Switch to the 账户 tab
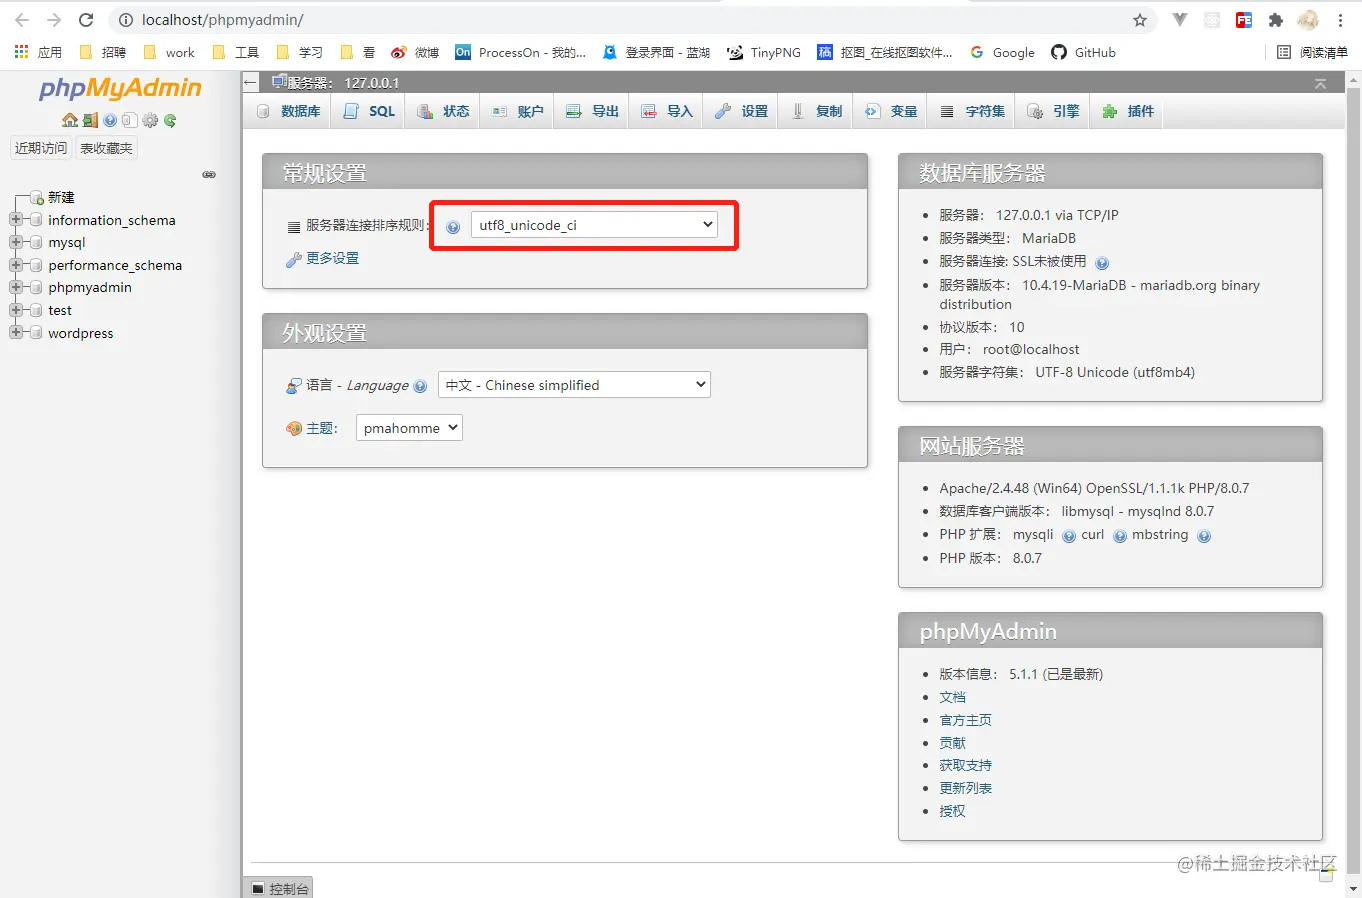 pyautogui.click(x=517, y=111)
